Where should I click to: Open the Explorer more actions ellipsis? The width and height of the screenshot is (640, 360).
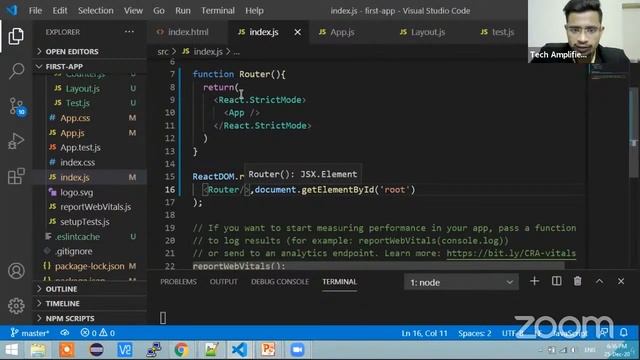tap(129, 31)
